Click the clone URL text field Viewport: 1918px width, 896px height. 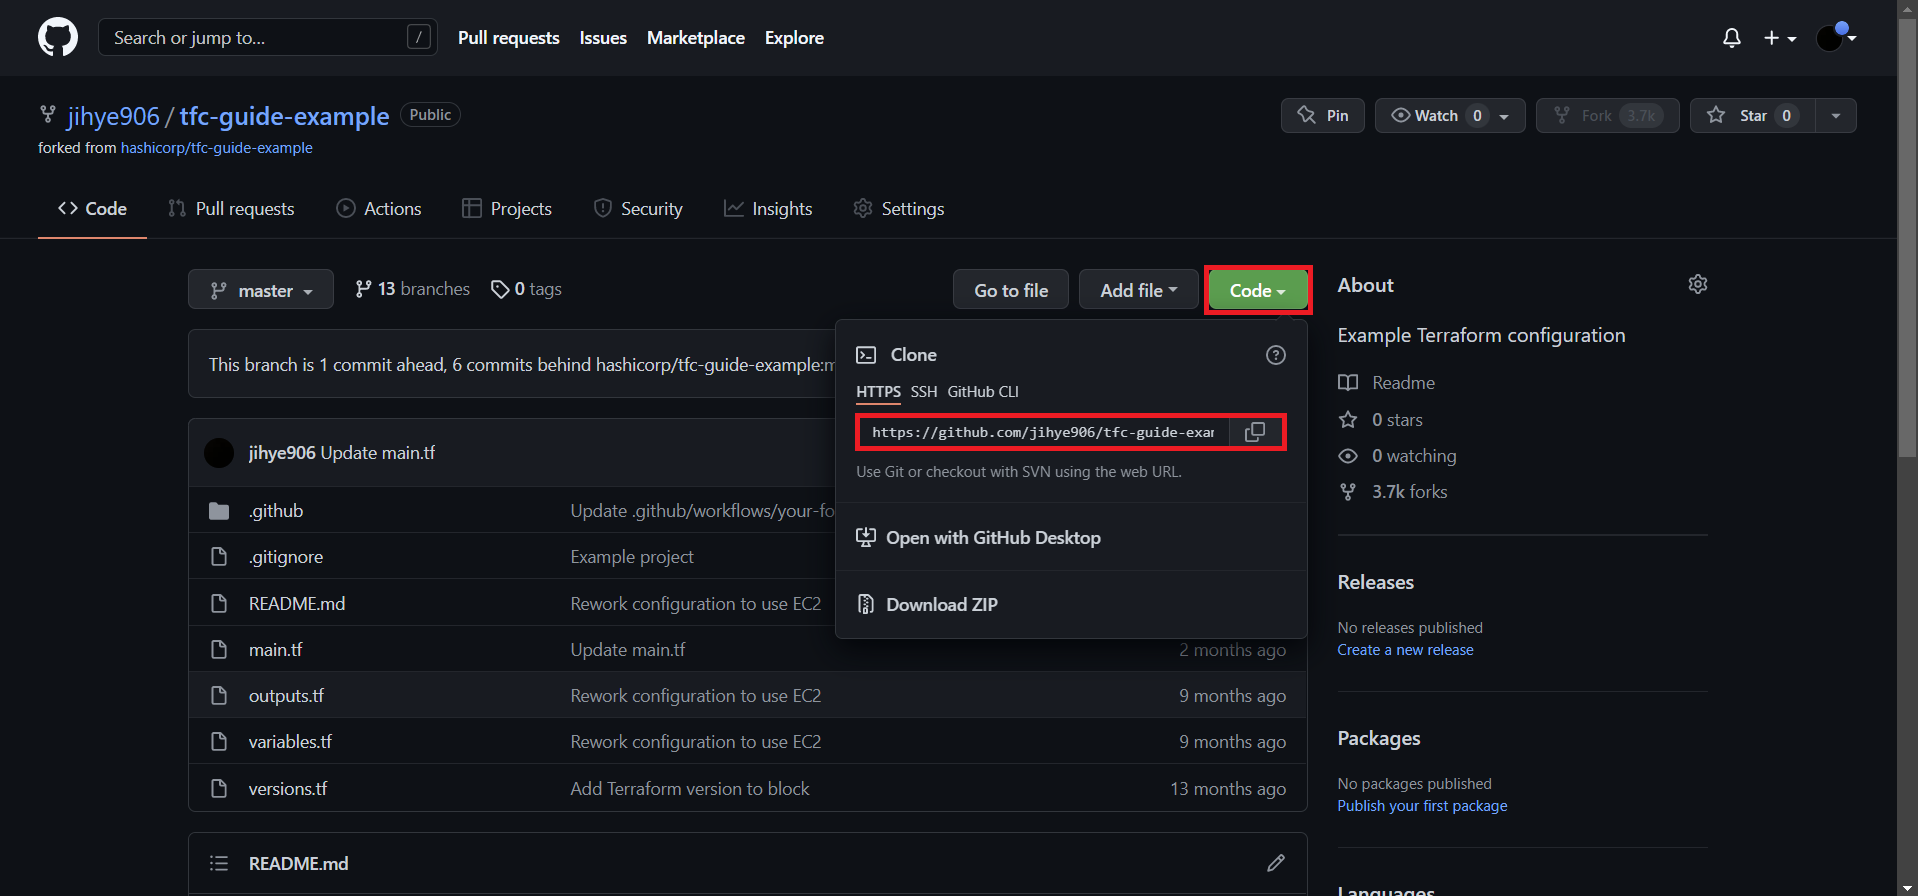[x=1043, y=432]
